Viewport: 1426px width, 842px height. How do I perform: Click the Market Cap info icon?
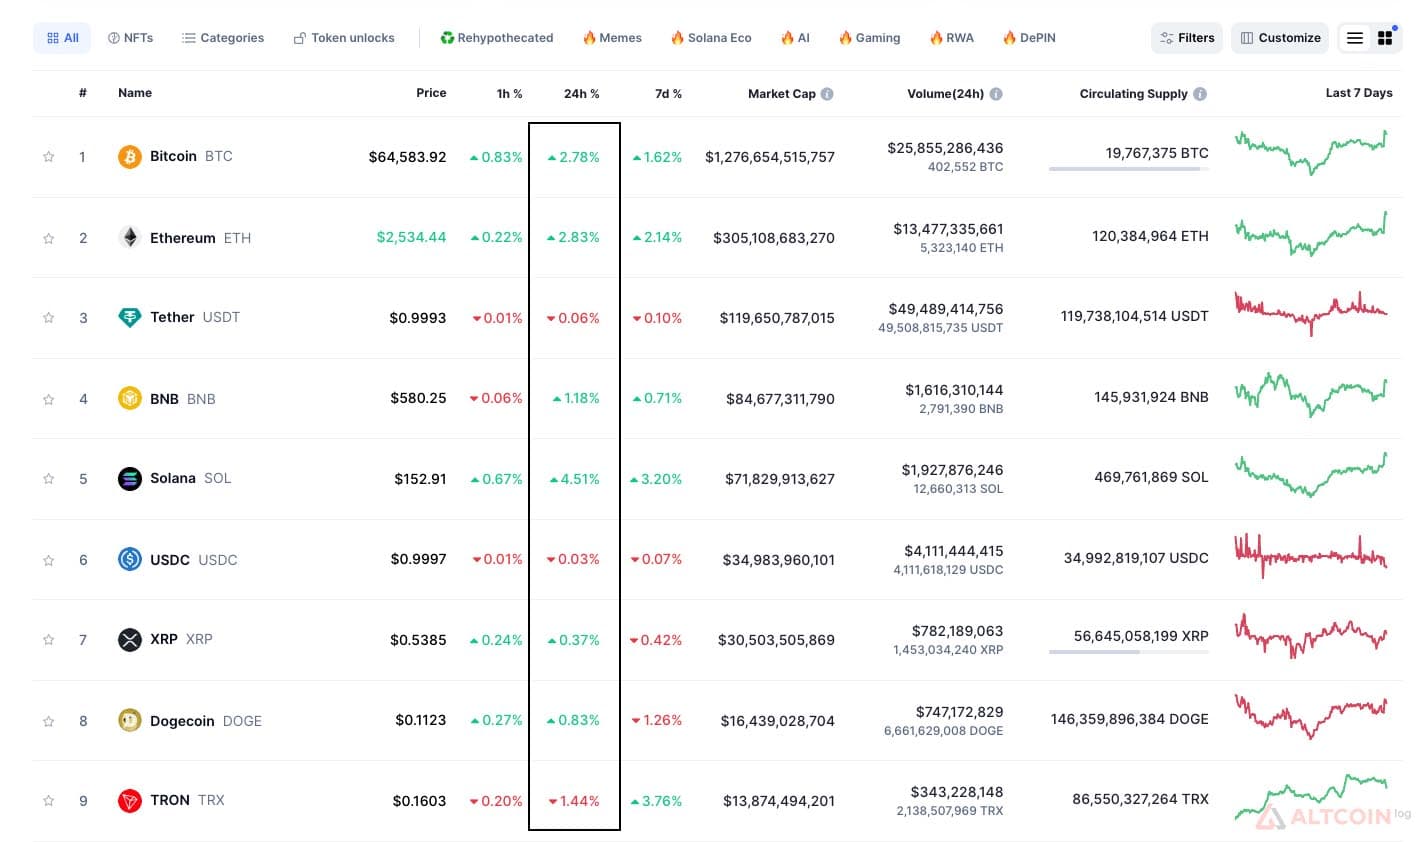[x=827, y=94]
